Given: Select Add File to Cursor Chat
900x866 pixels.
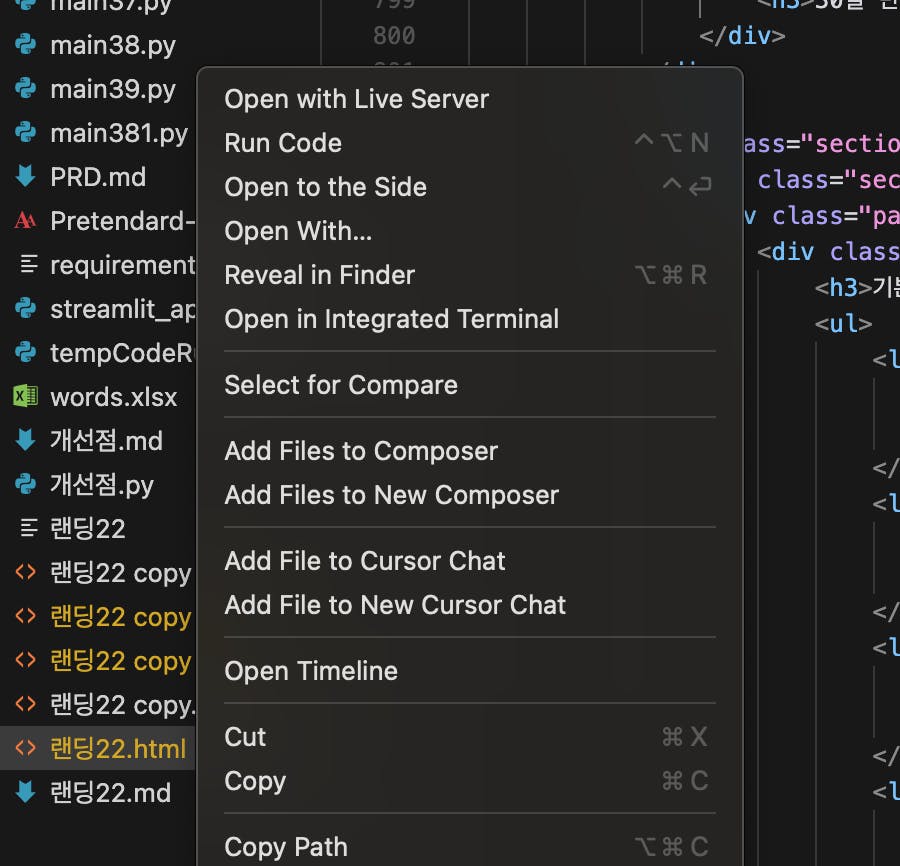Looking at the screenshot, I should (x=365, y=561).
